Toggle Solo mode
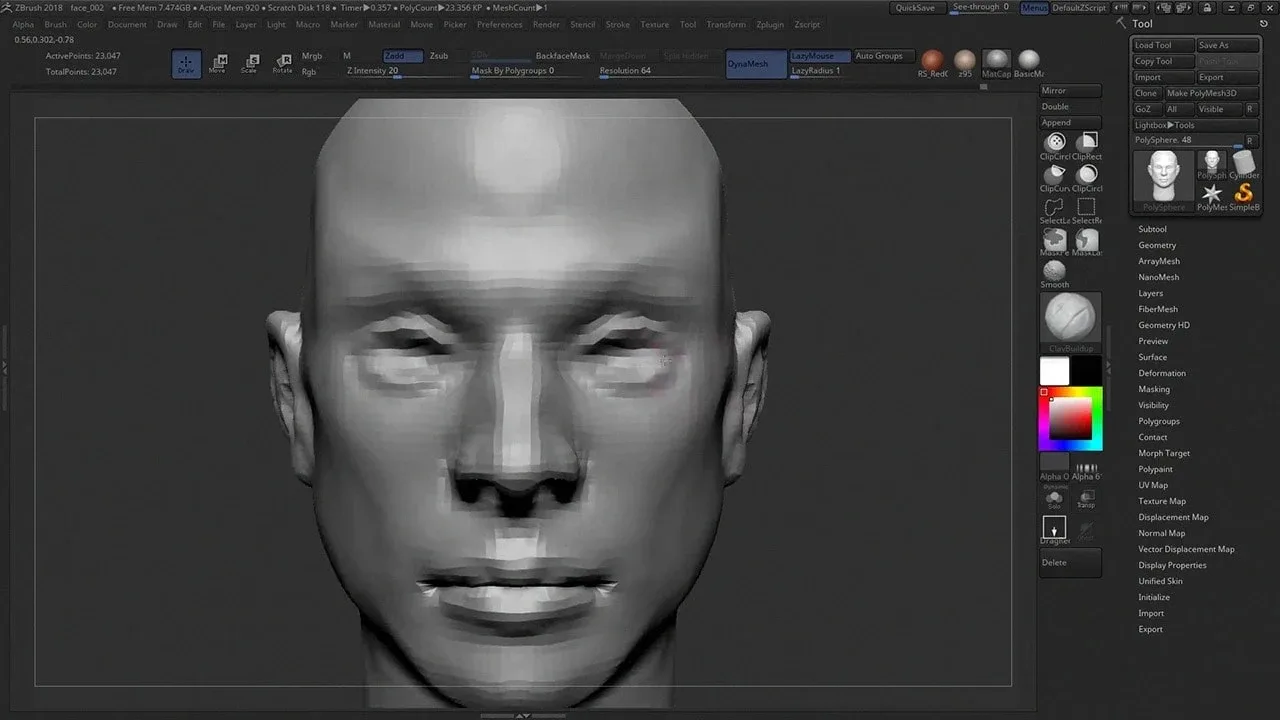 (1054, 498)
